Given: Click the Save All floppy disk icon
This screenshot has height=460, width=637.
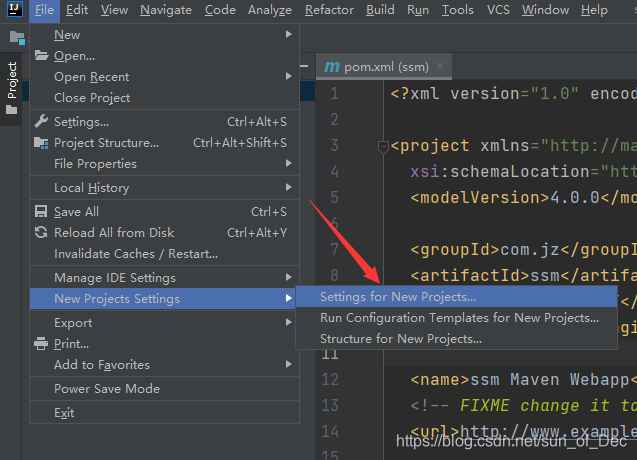Looking at the screenshot, I should [41, 211].
